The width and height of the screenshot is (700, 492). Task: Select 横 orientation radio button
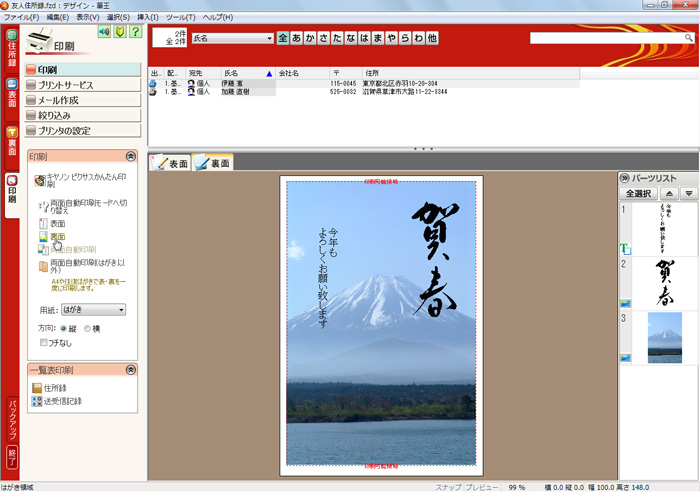[x=88, y=328]
